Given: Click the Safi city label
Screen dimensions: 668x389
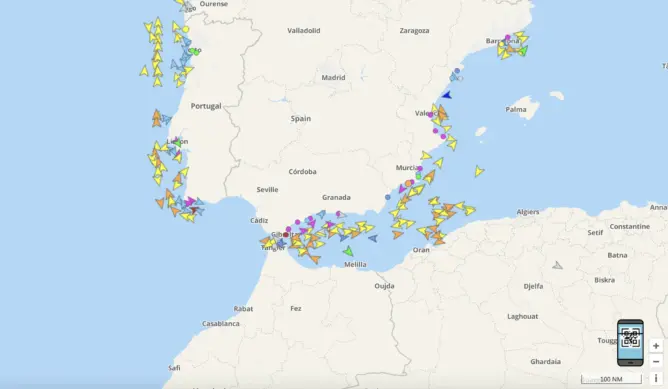Looking at the screenshot, I should [x=174, y=368].
